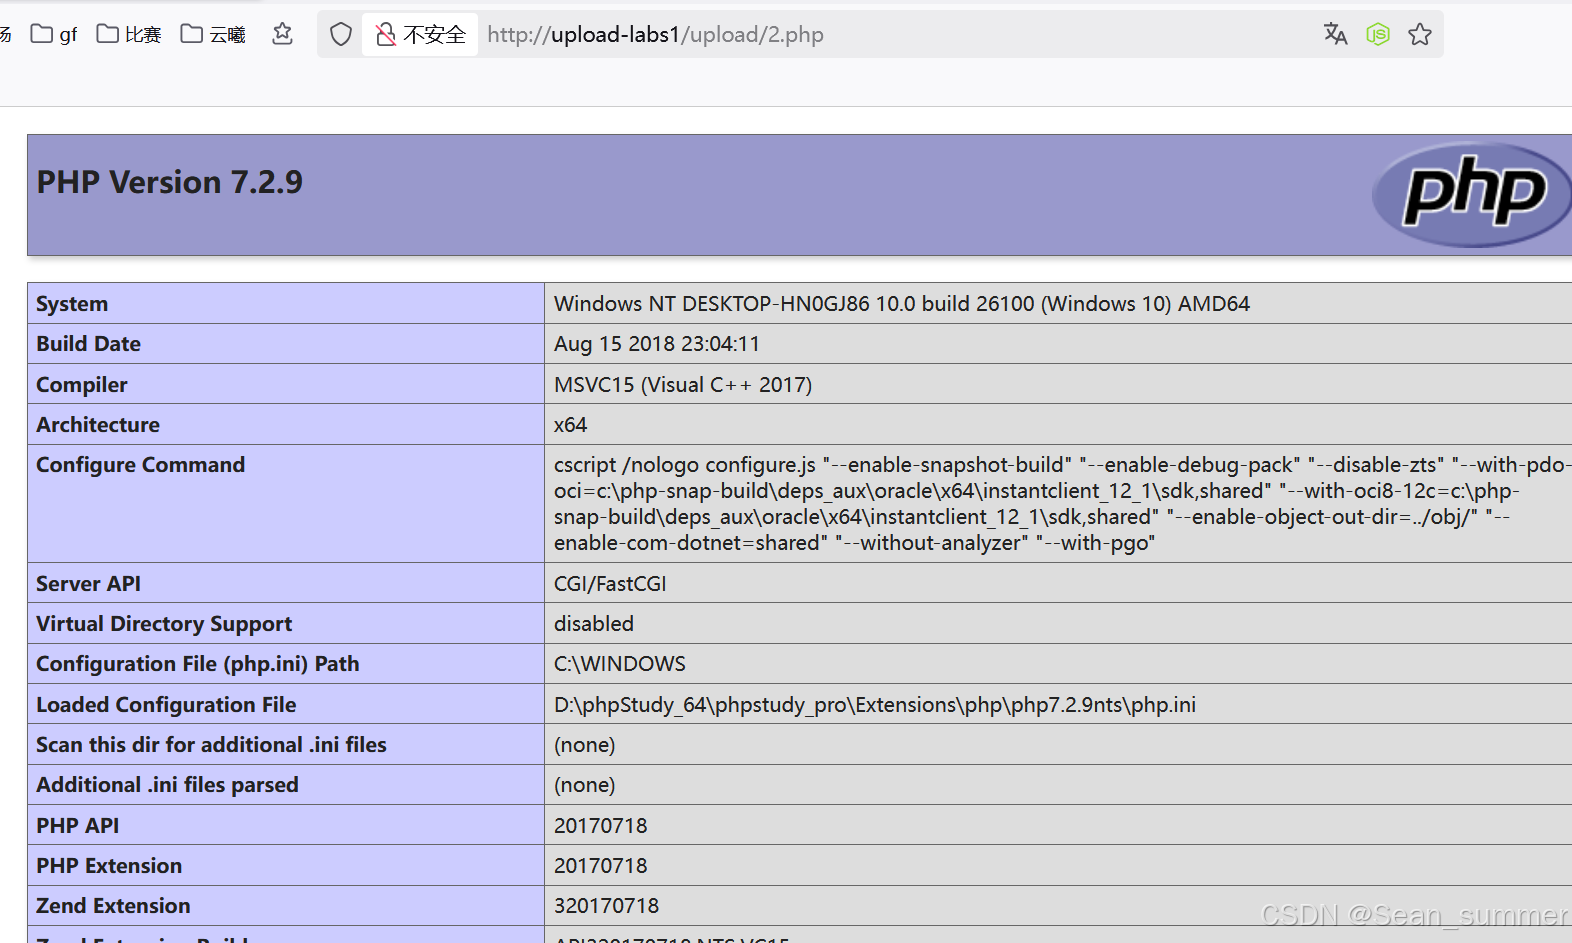Image resolution: width=1572 pixels, height=943 pixels.
Task: Click the Architecture label
Action: click(98, 425)
